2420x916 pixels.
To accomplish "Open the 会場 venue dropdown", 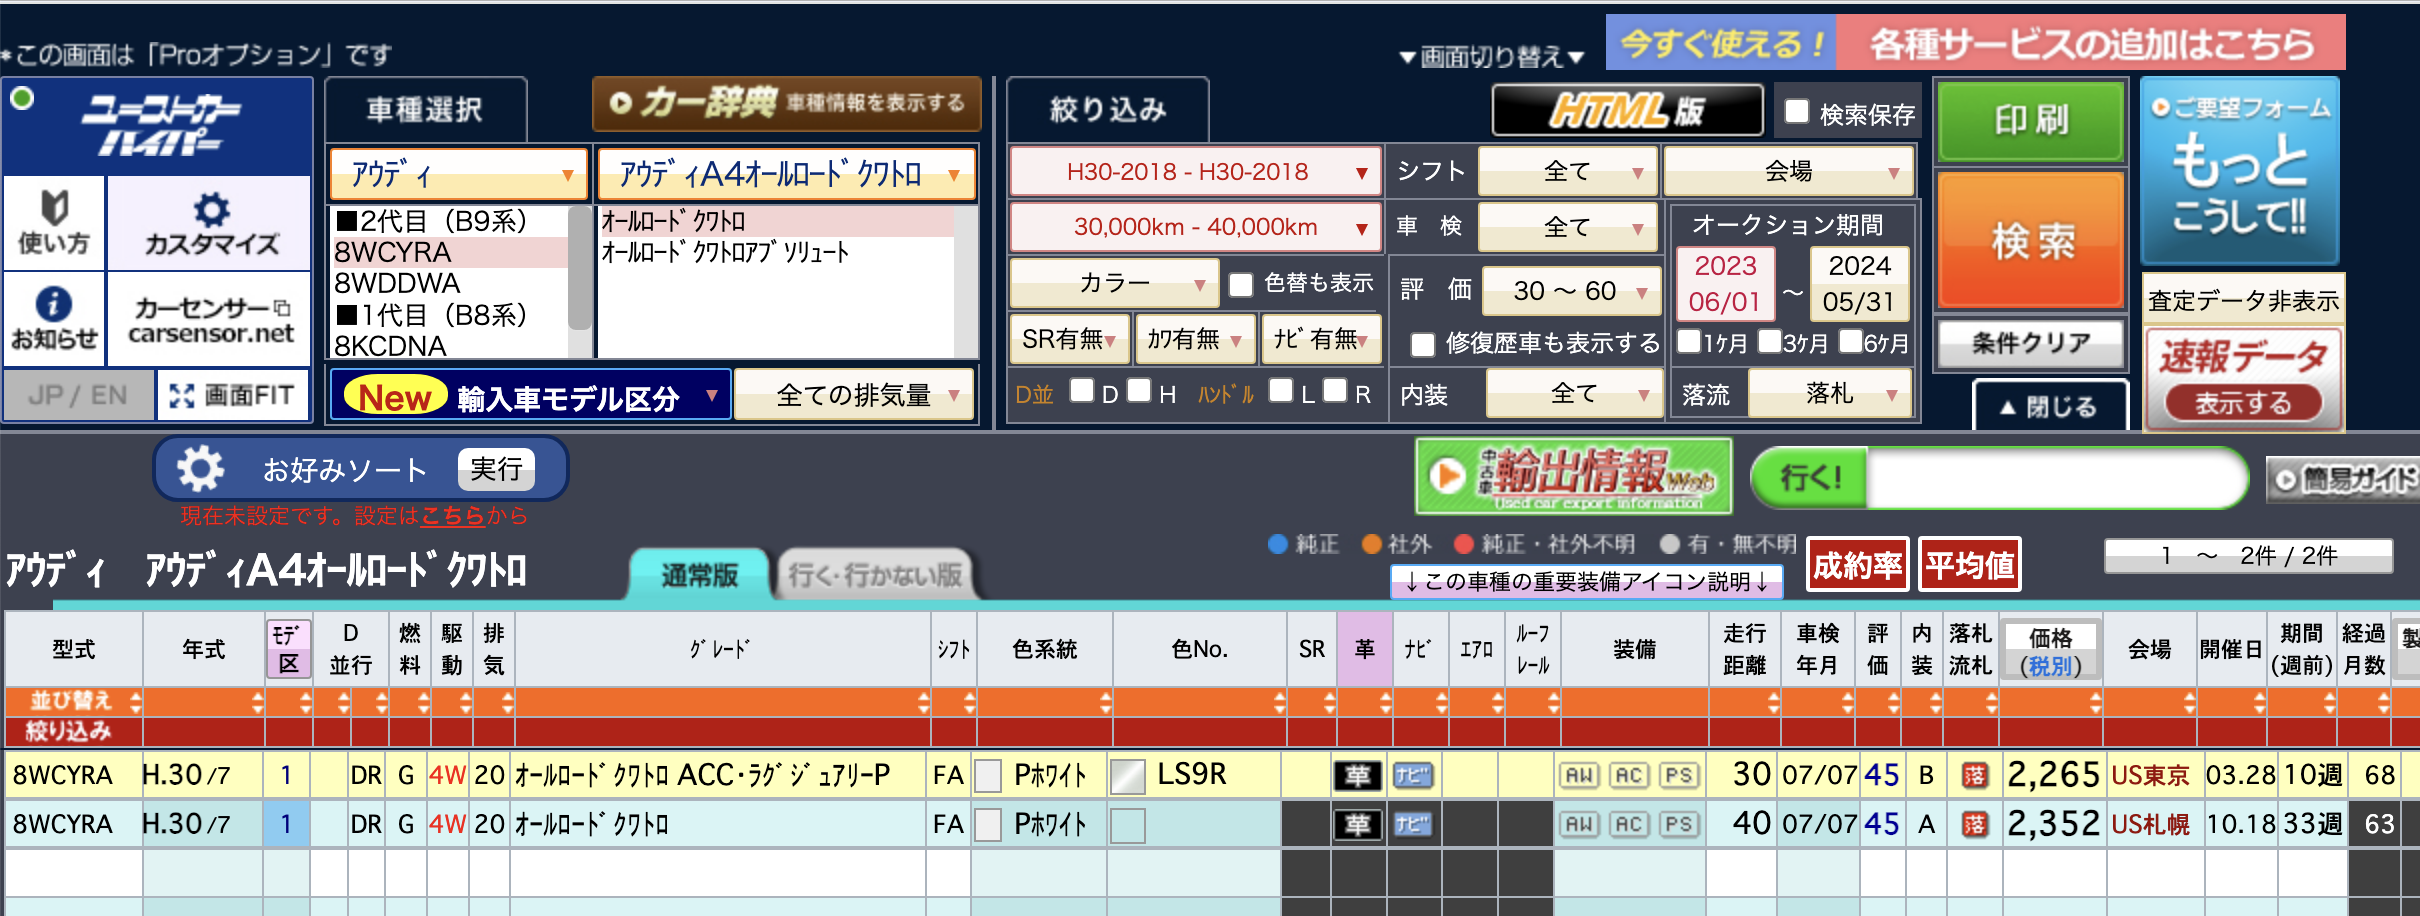I will click(1788, 171).
